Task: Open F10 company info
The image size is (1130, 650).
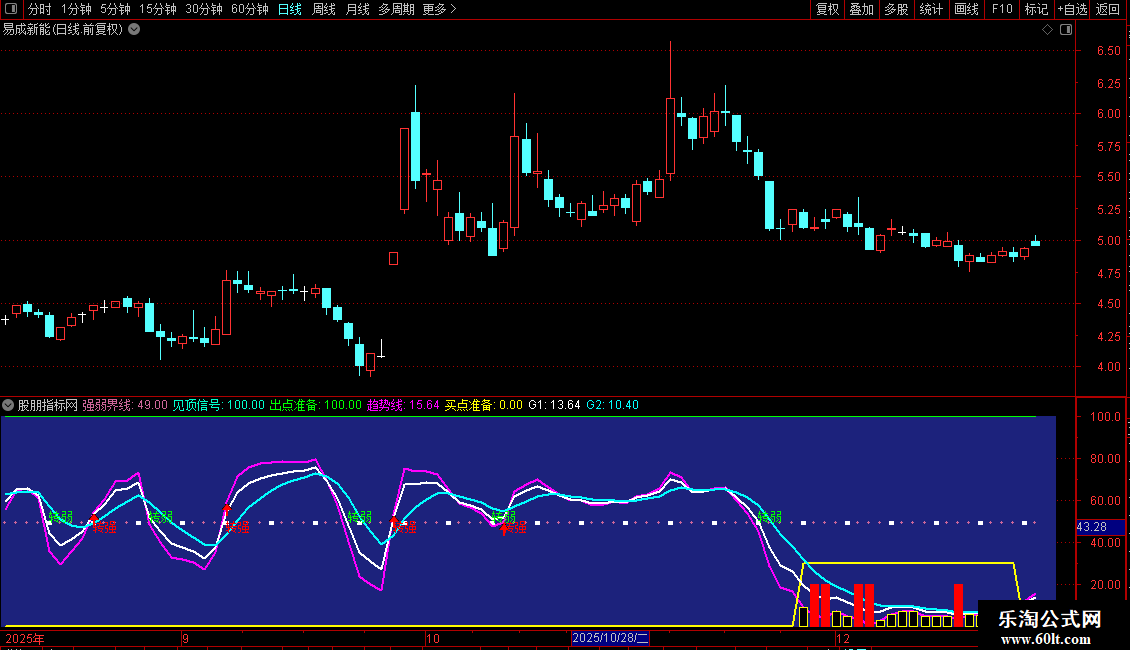Action: tap(1002, 9)
